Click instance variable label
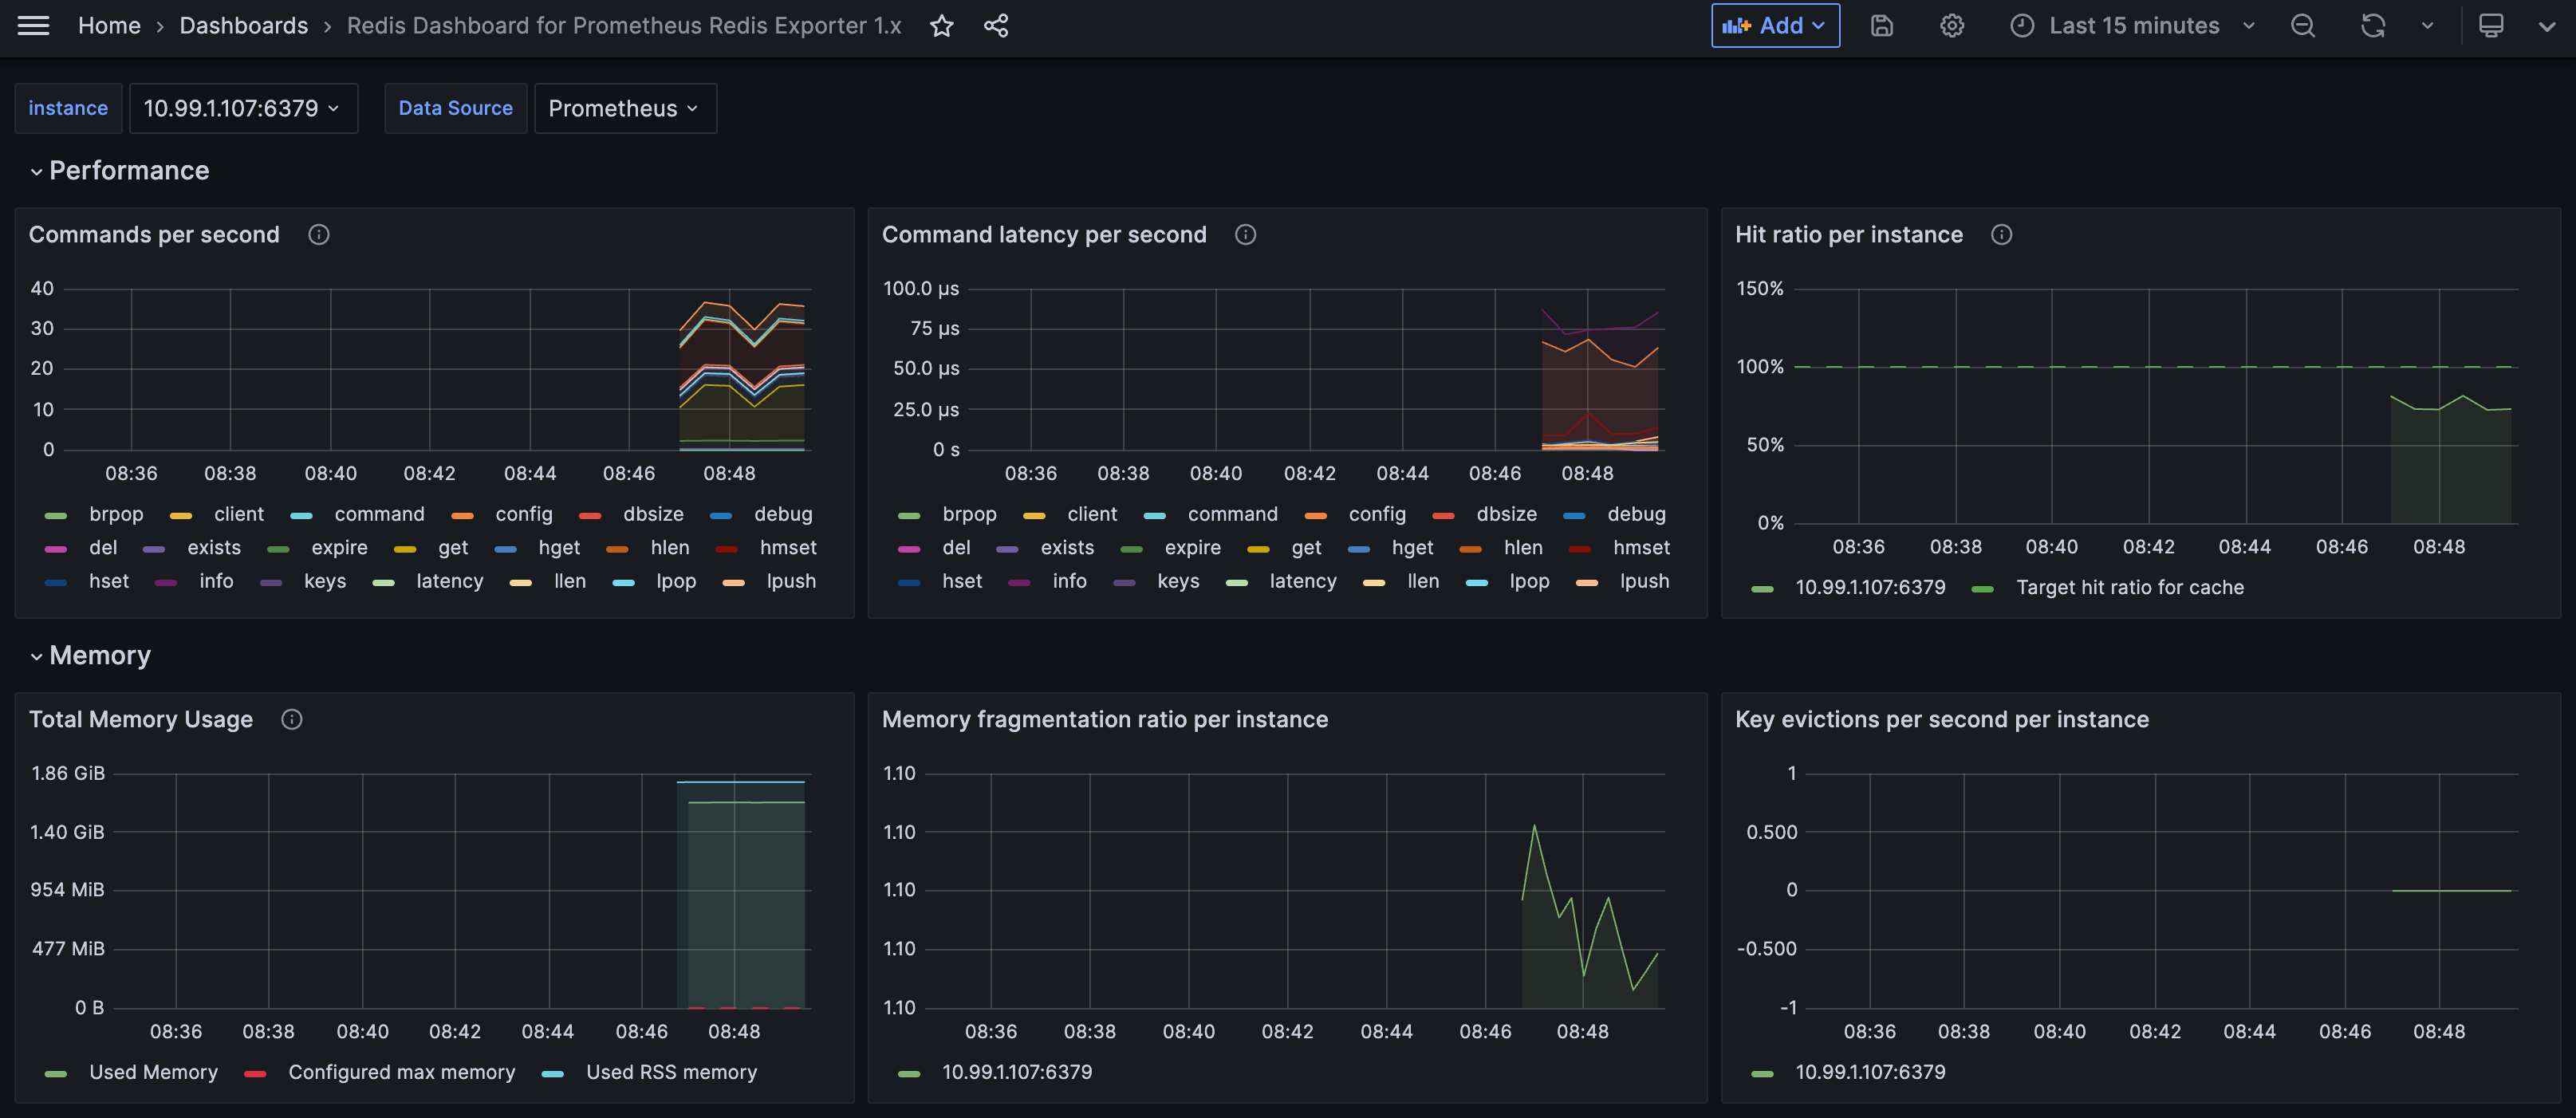 tap(68, 108)
